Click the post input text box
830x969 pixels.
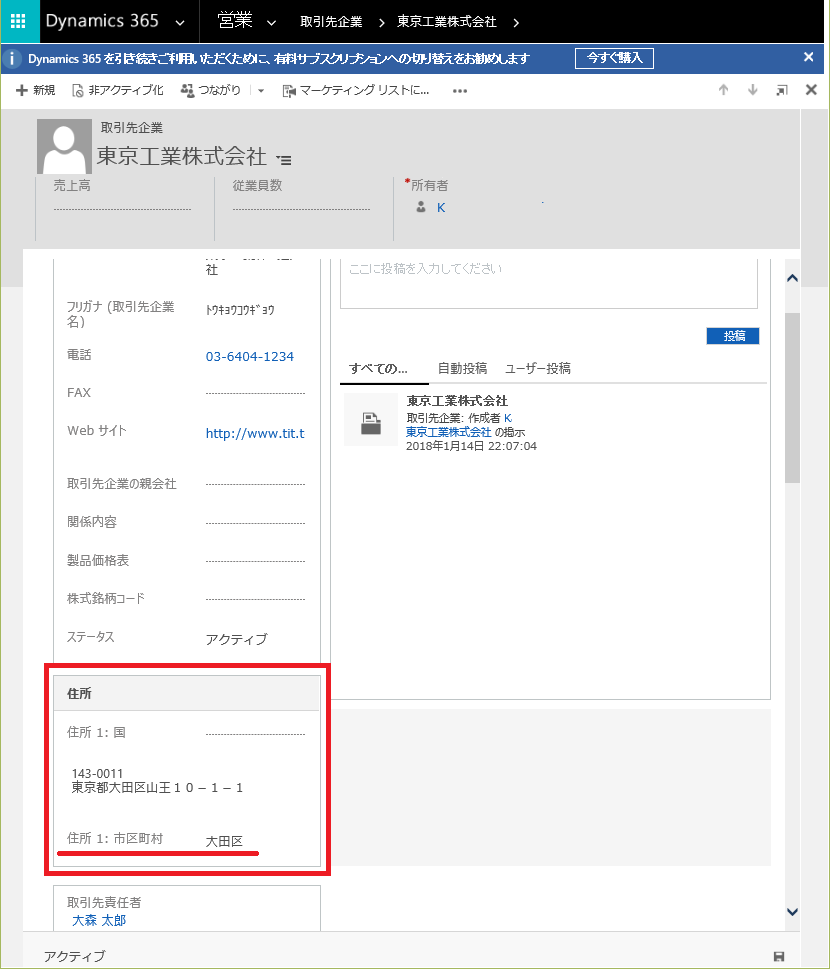coord(549,283)
